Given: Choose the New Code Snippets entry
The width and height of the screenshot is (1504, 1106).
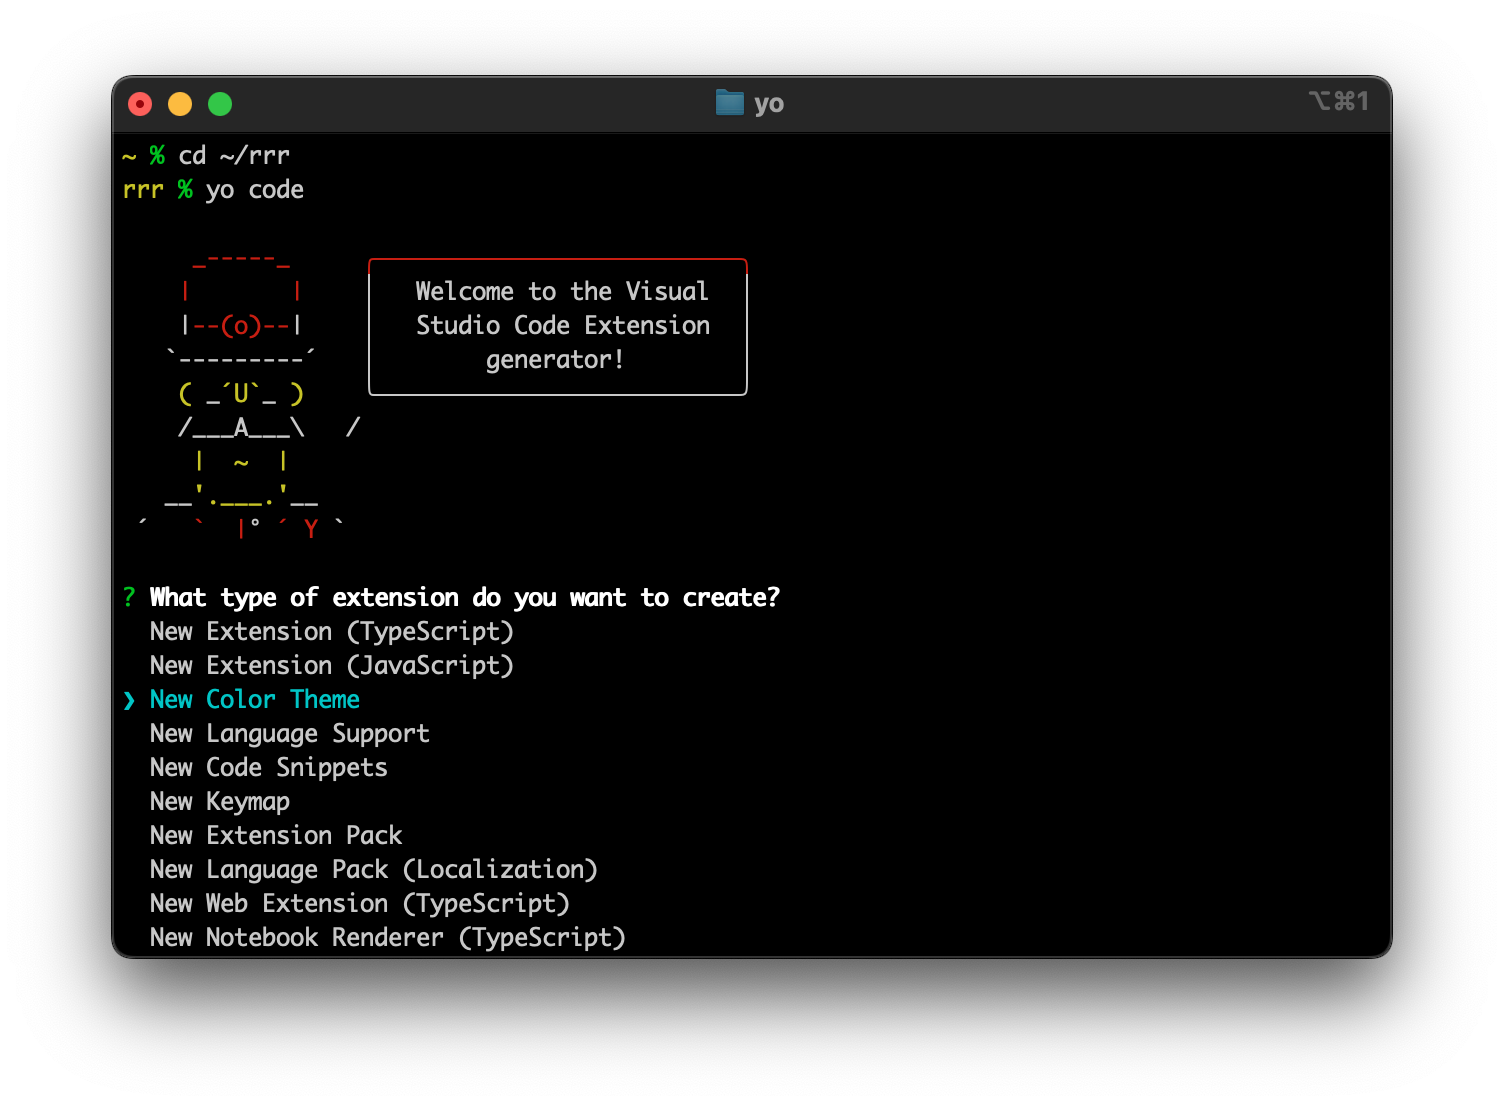Looking at the screenshot, I should (x=268, y=768).
